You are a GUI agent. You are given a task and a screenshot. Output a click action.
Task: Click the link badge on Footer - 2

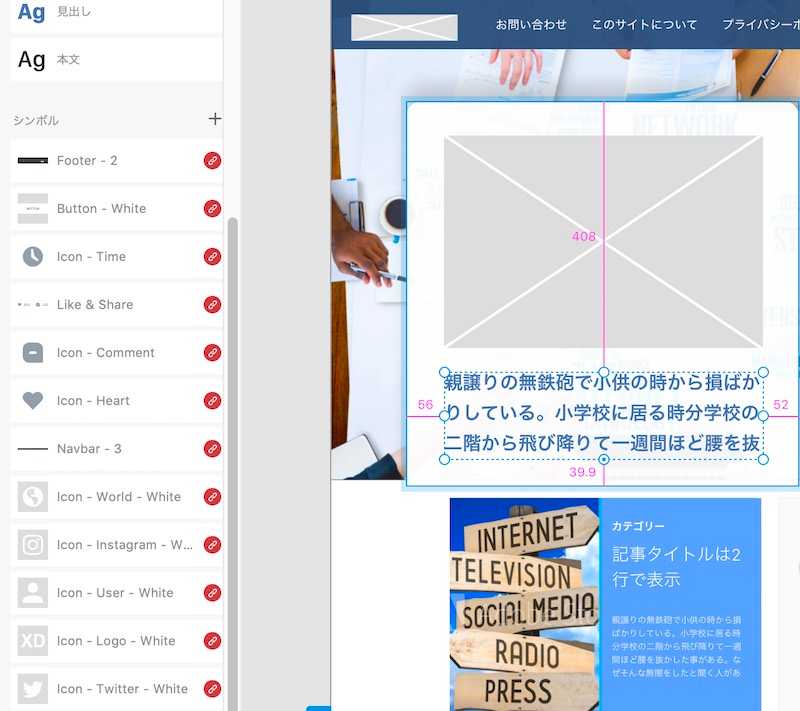[x=212, y=161]
